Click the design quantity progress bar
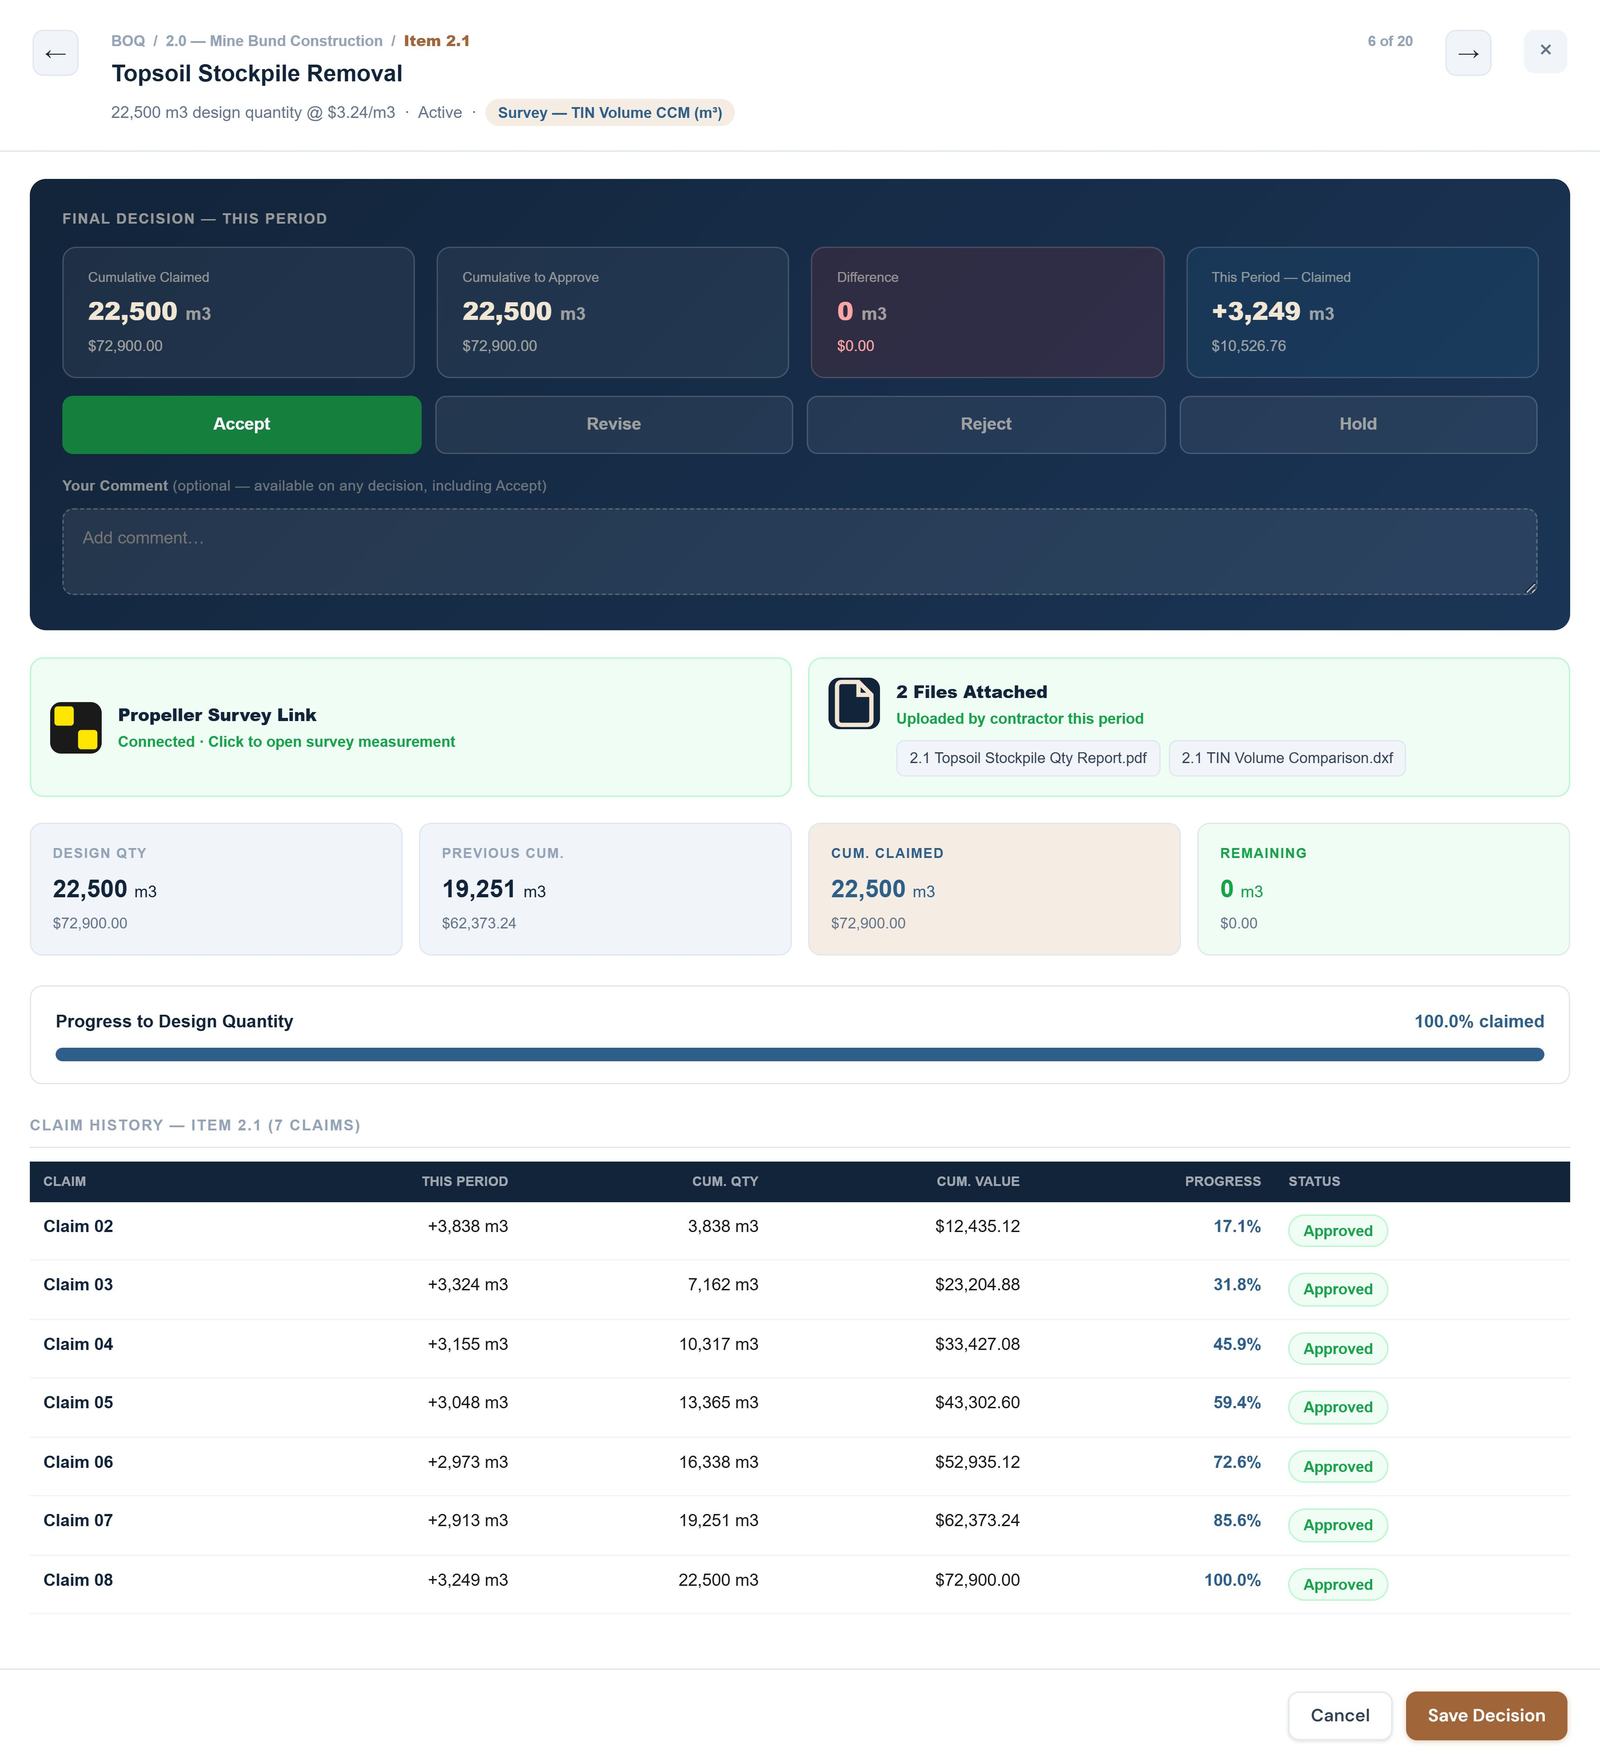This screenshot has height=1762, width=1600. [800, 1054]
